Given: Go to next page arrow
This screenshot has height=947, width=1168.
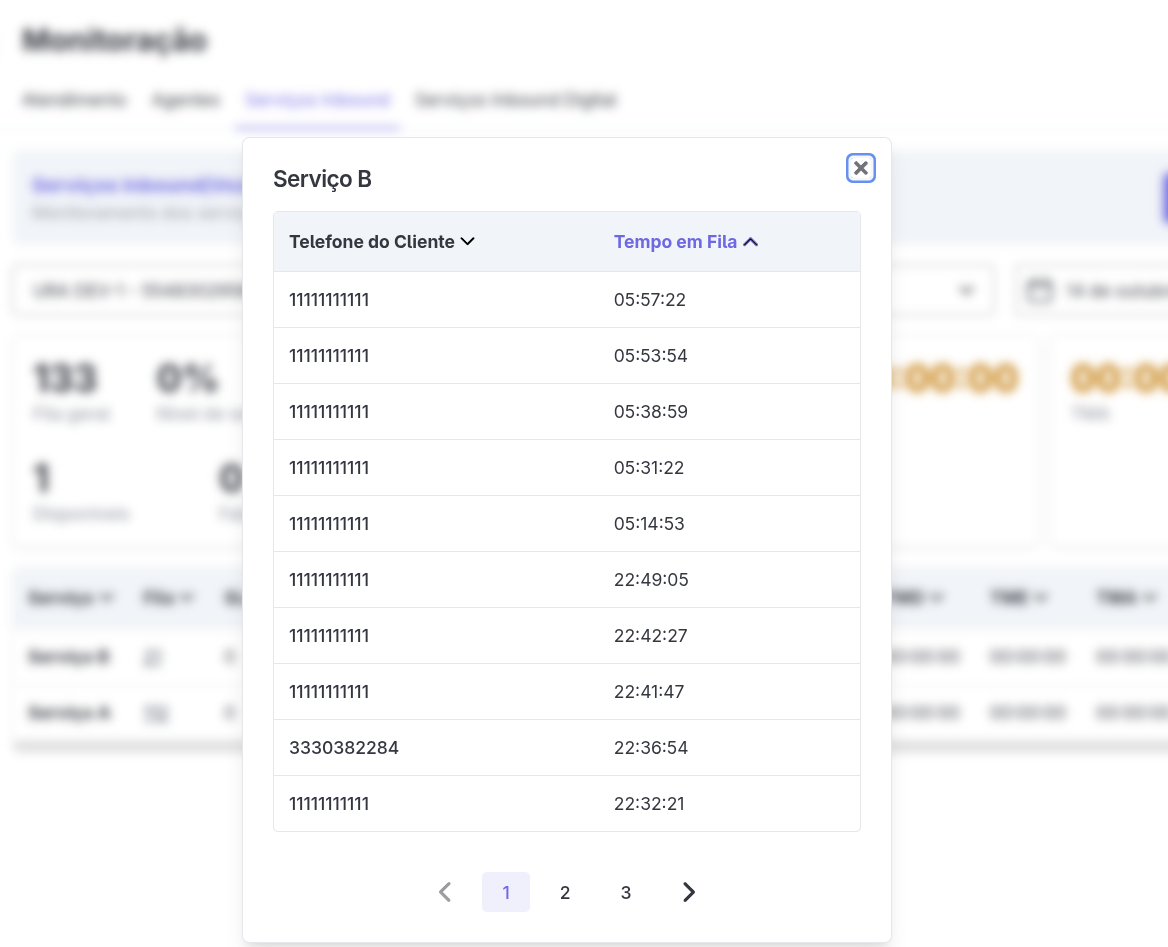Looking at the screenshot, I should 688,892.
